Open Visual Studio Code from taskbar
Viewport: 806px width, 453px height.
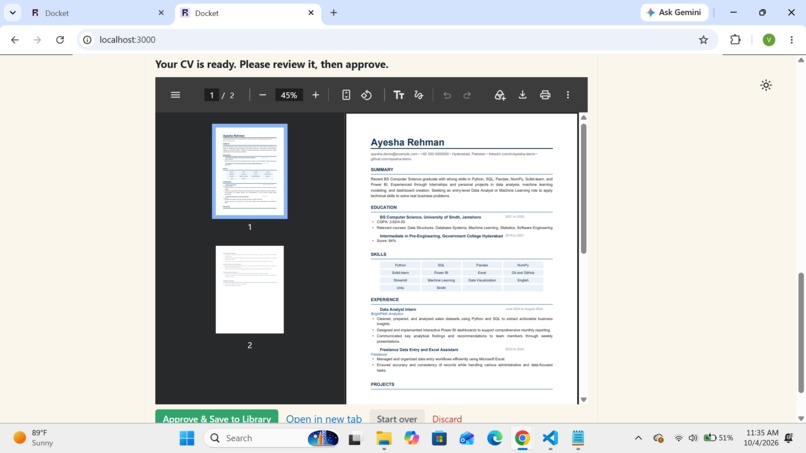tap(550, 438)
